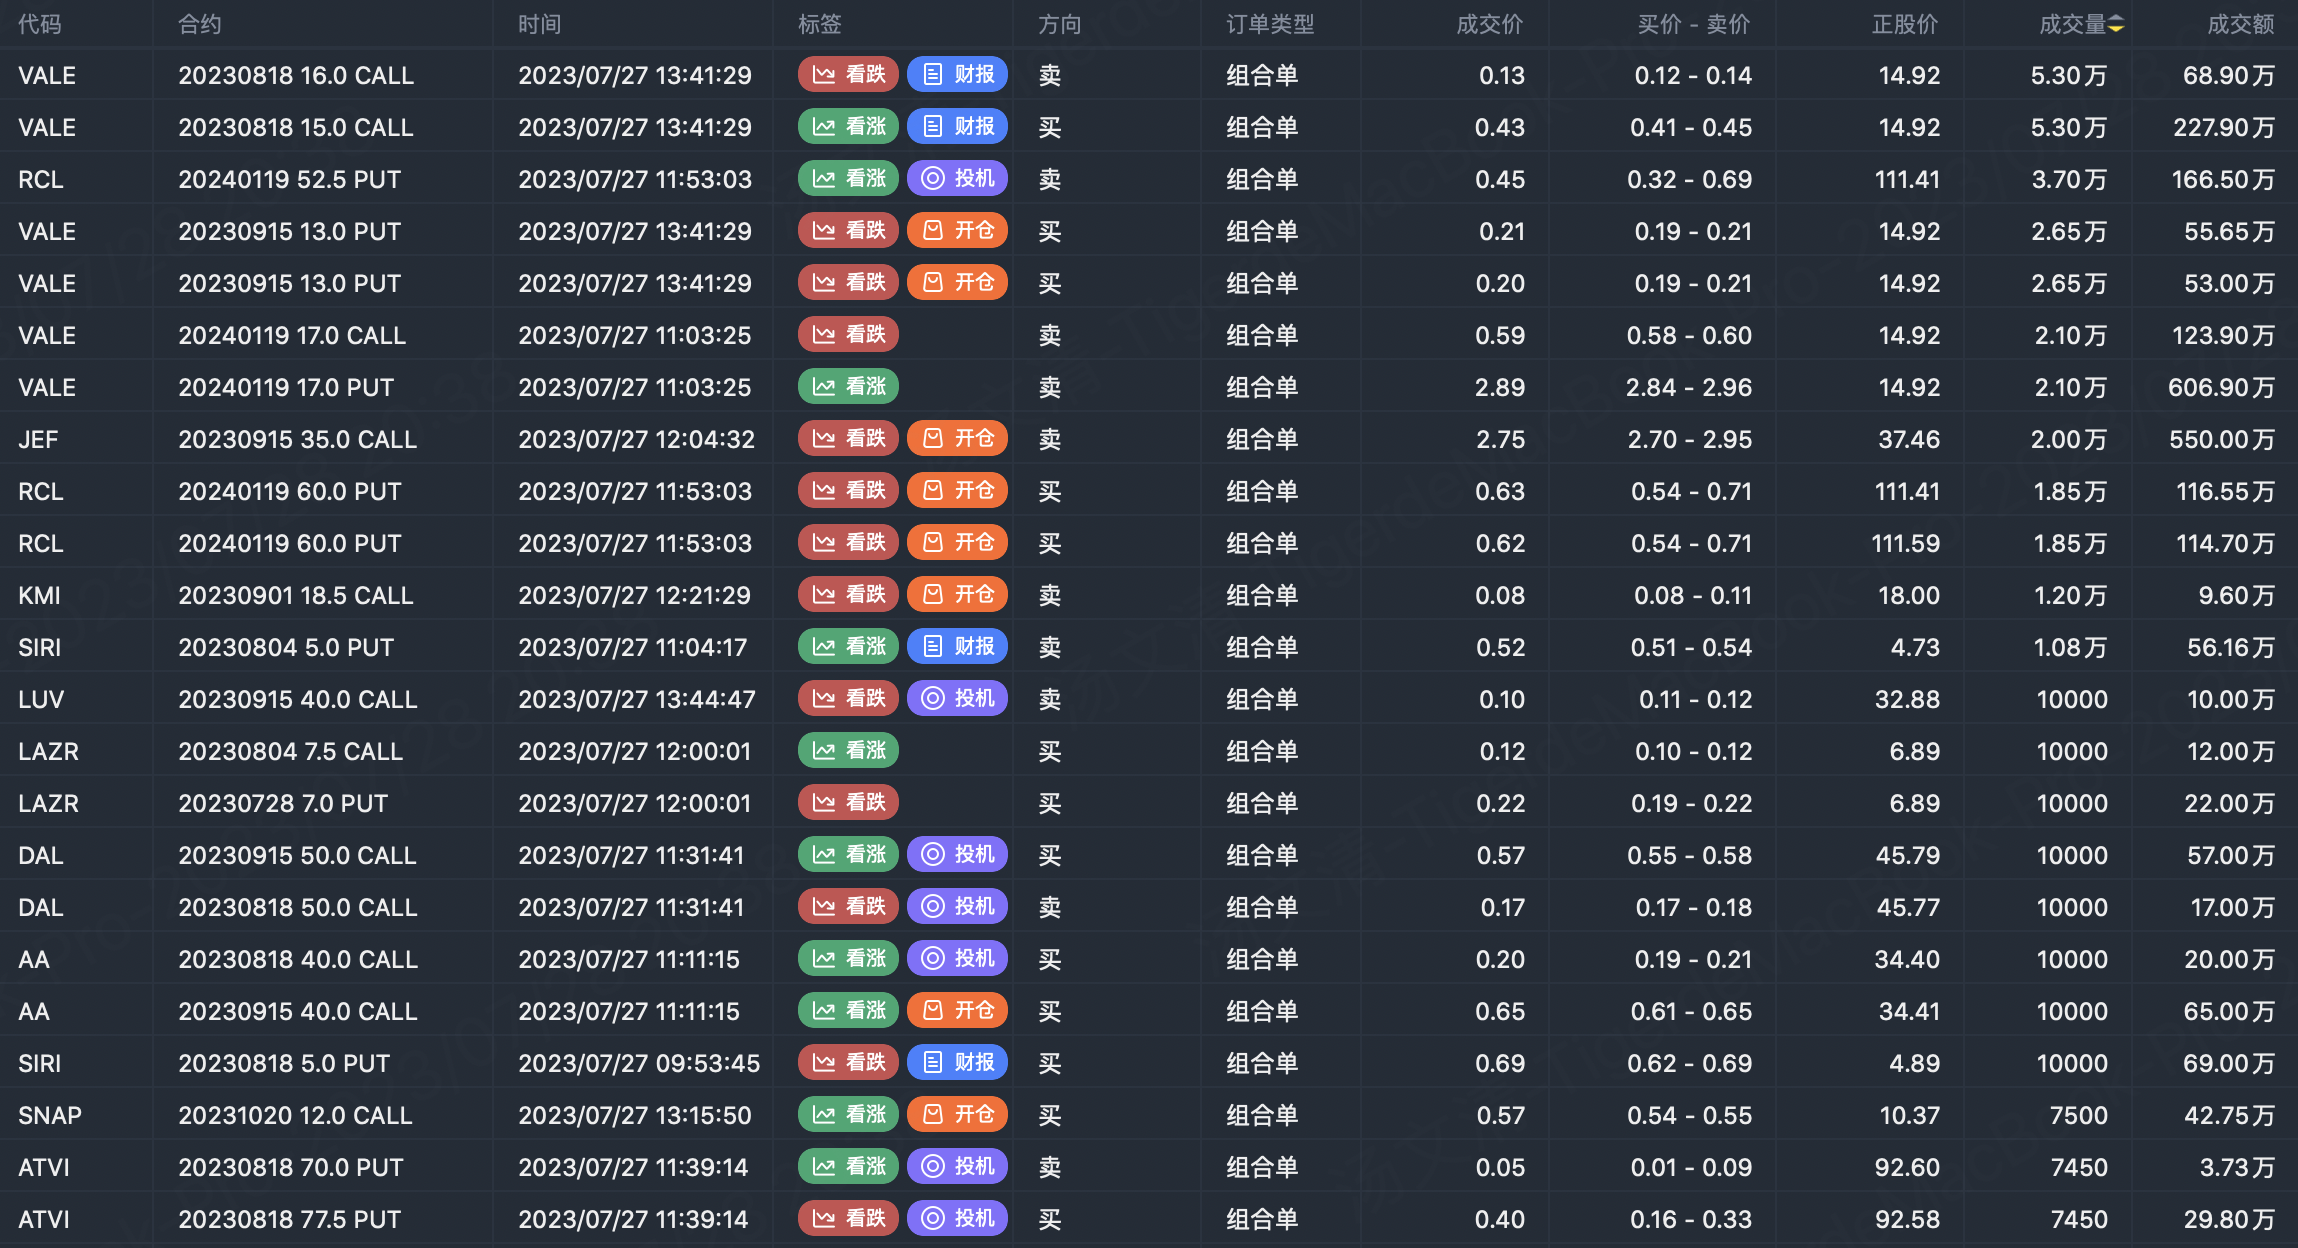This screenshot has width=2298, height=1248.
Task: Select the KMI ticker code
Action: [x=39, y=596]
